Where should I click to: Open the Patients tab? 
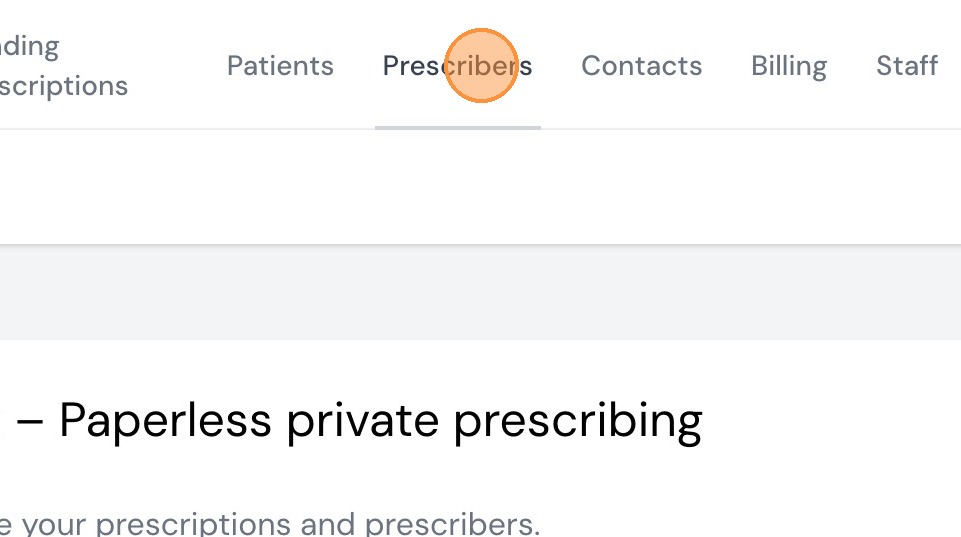280,66
